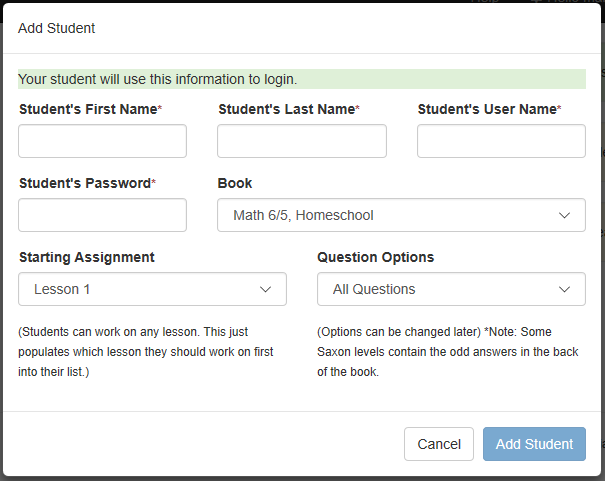Click the Question Options label
Image resolution: width=605 pixels, height=481 pixels.
point(375,257)
